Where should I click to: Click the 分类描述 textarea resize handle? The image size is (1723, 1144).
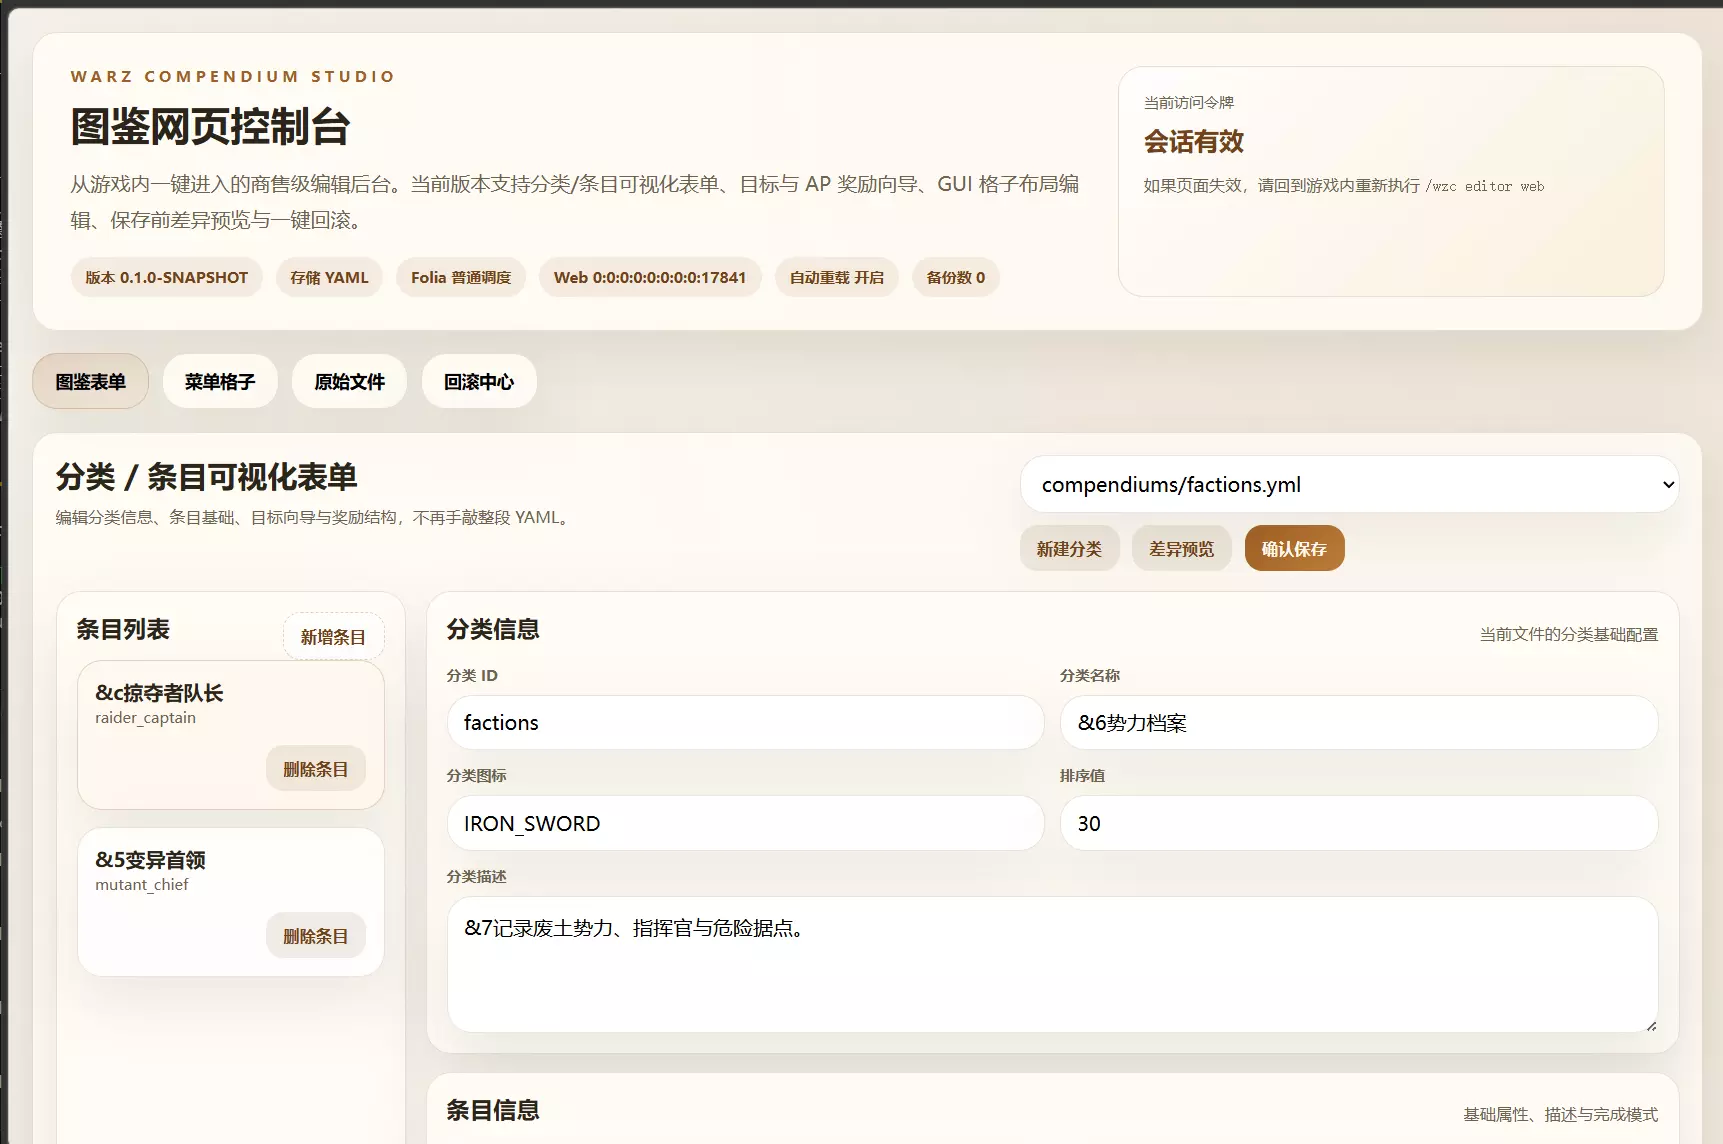click(x=1650, y=1025)
